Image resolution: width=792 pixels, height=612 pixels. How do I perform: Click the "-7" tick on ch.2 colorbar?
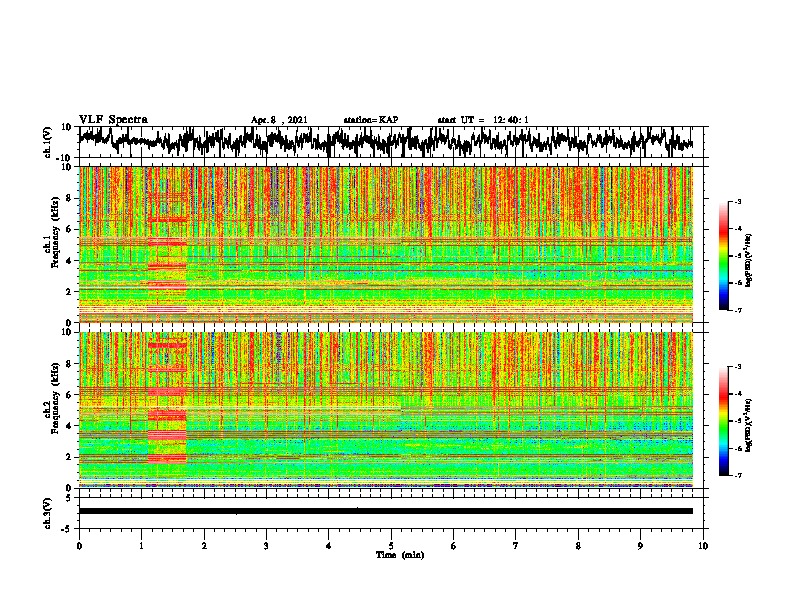(x=738, y=475)
